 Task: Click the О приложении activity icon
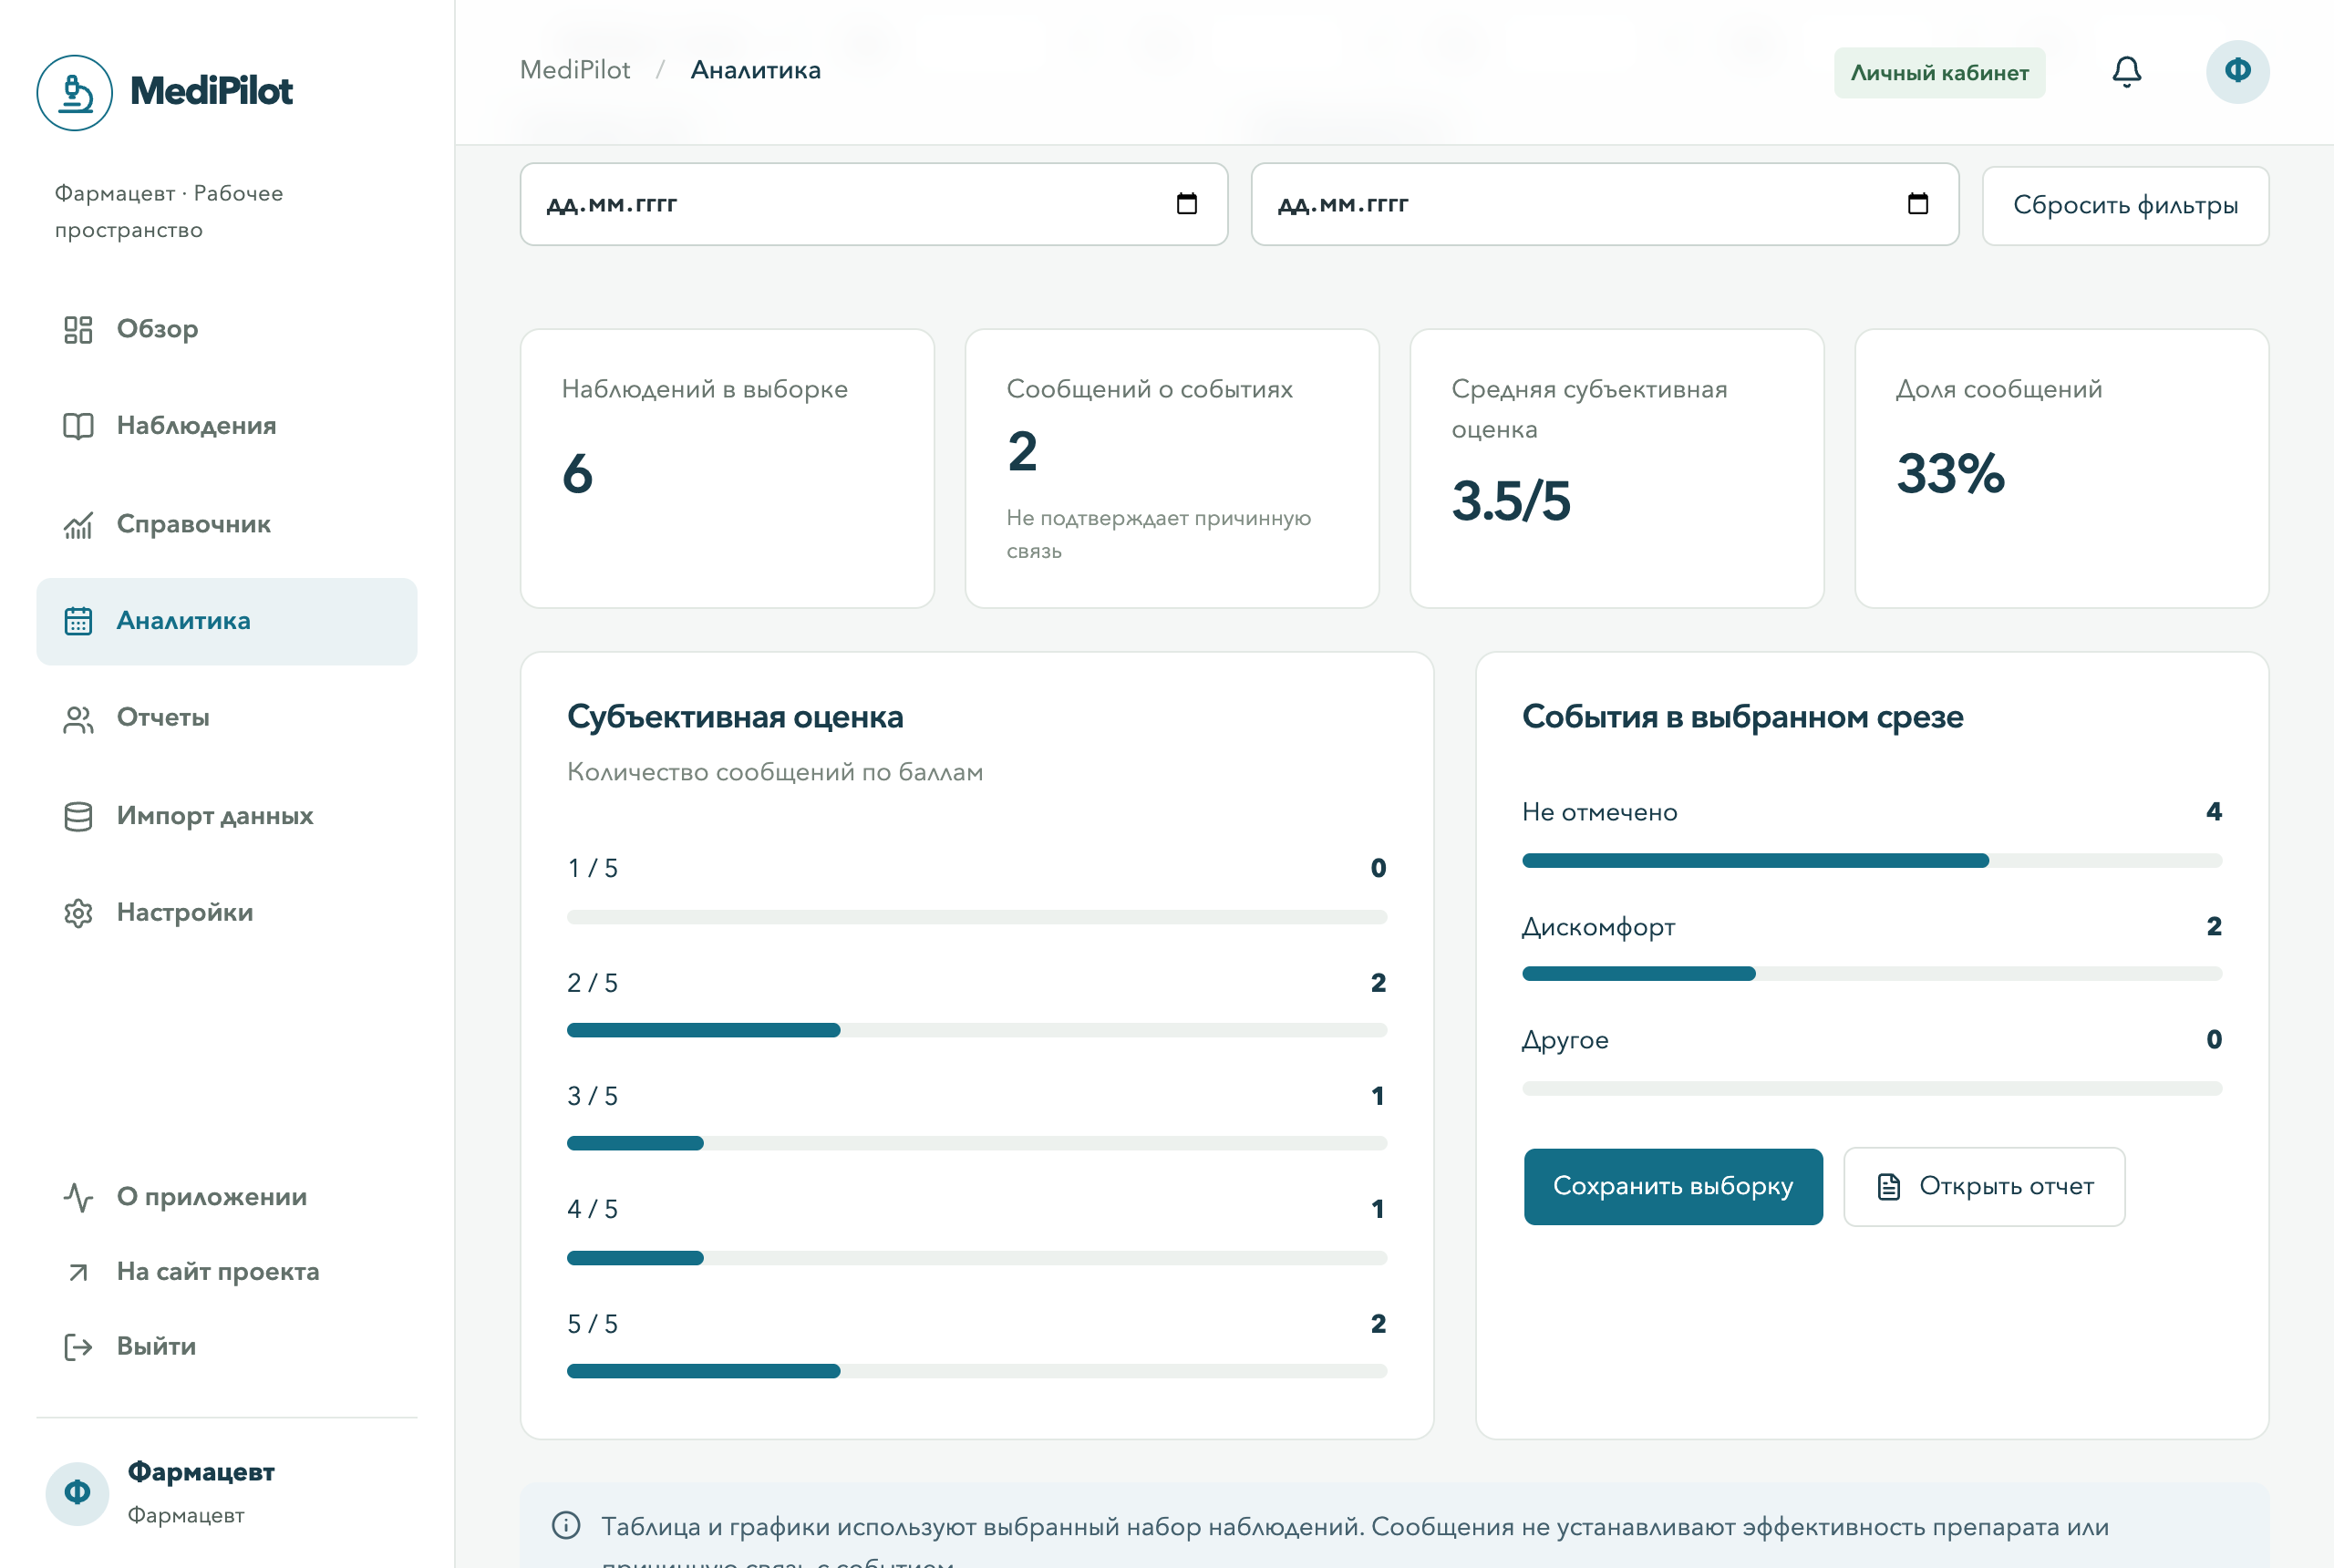[x=78, y=1197]
